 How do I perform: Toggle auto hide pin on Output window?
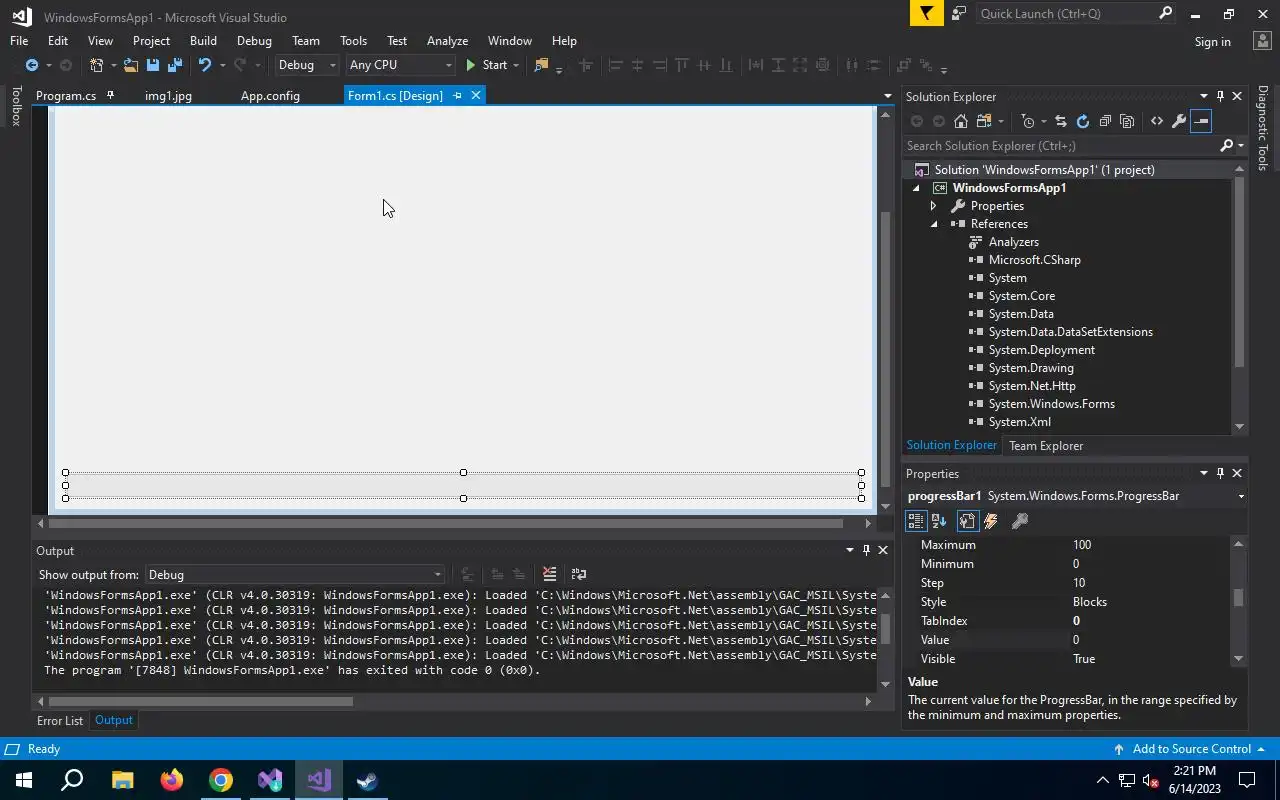pos(866,550)
